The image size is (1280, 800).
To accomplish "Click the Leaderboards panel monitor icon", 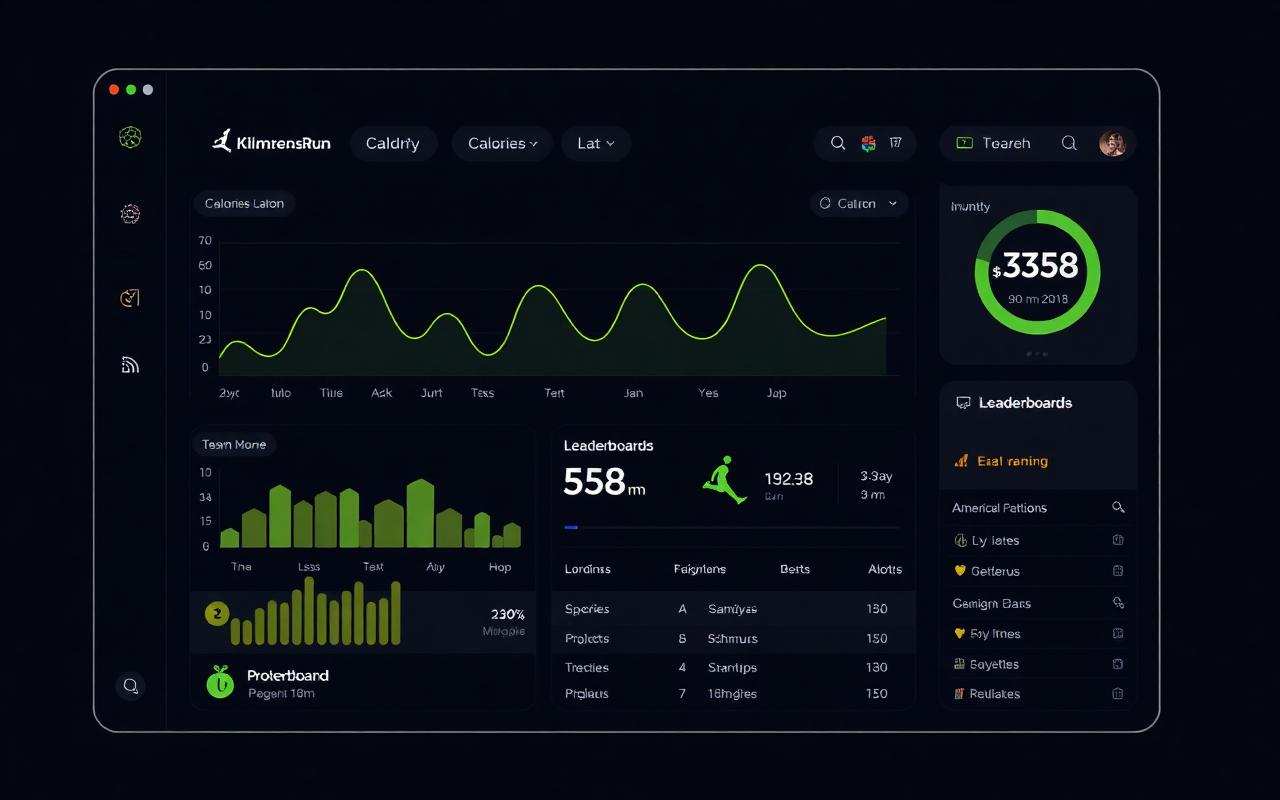I will (963, 403).
